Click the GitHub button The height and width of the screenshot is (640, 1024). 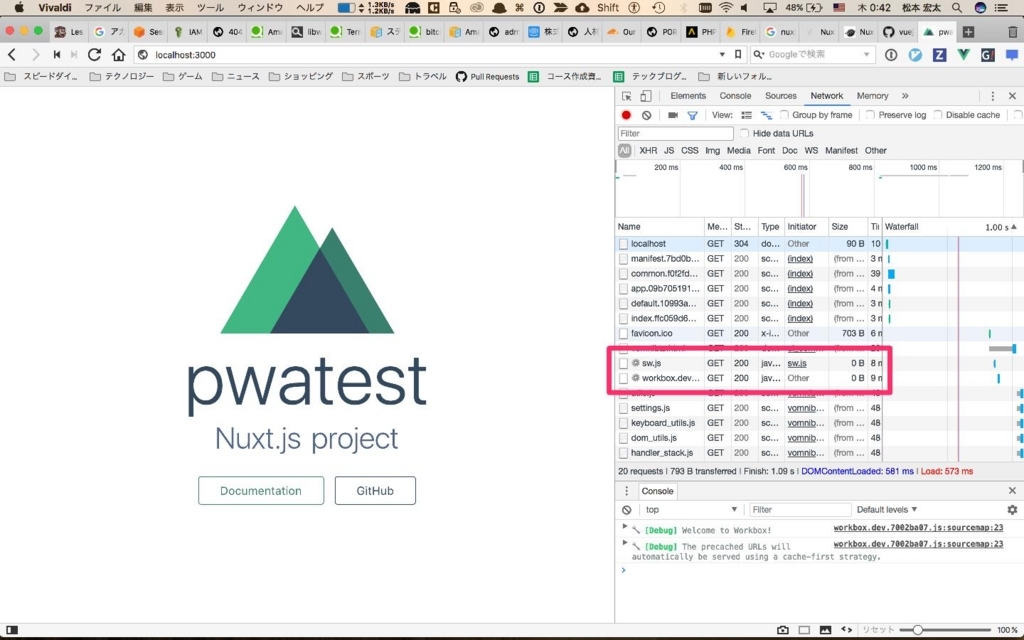click(x=375, y=490)
